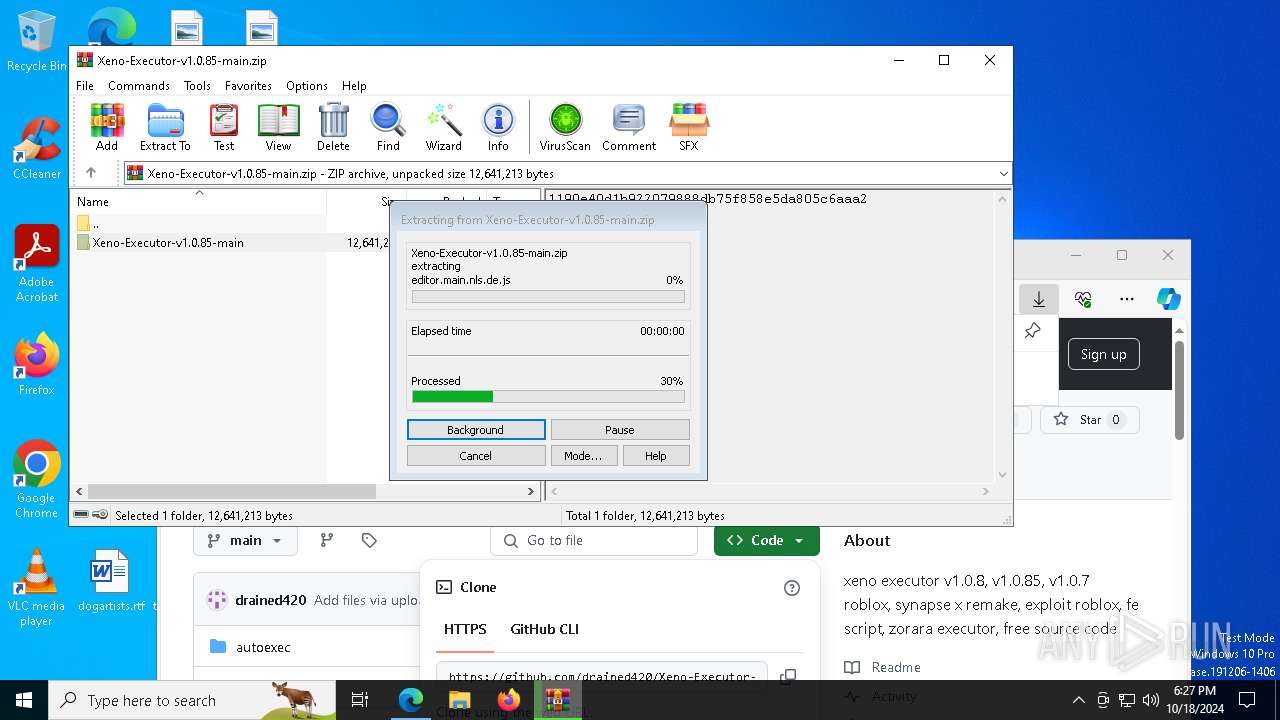Viewport: 1280px width, 720px height.
Task: Click the Processed progress bar
Action: tap(548, 397)
